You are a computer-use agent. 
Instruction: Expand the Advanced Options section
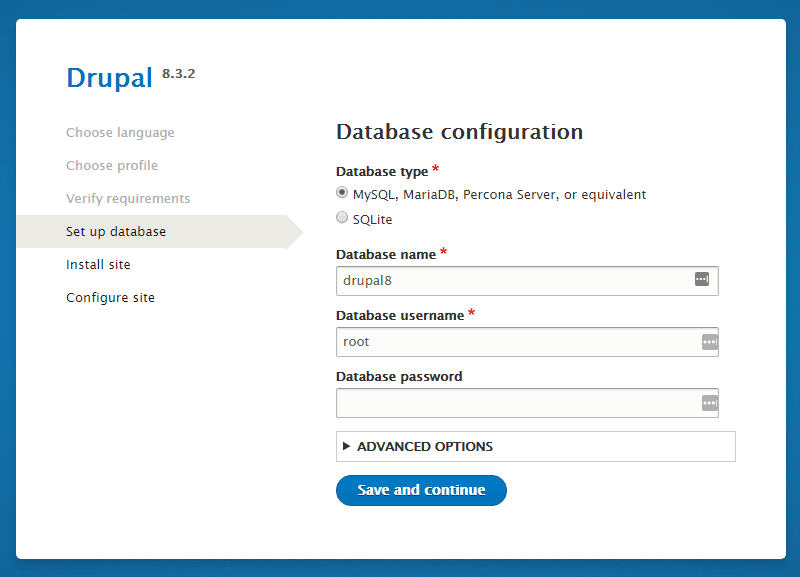(x=536, y=446)
